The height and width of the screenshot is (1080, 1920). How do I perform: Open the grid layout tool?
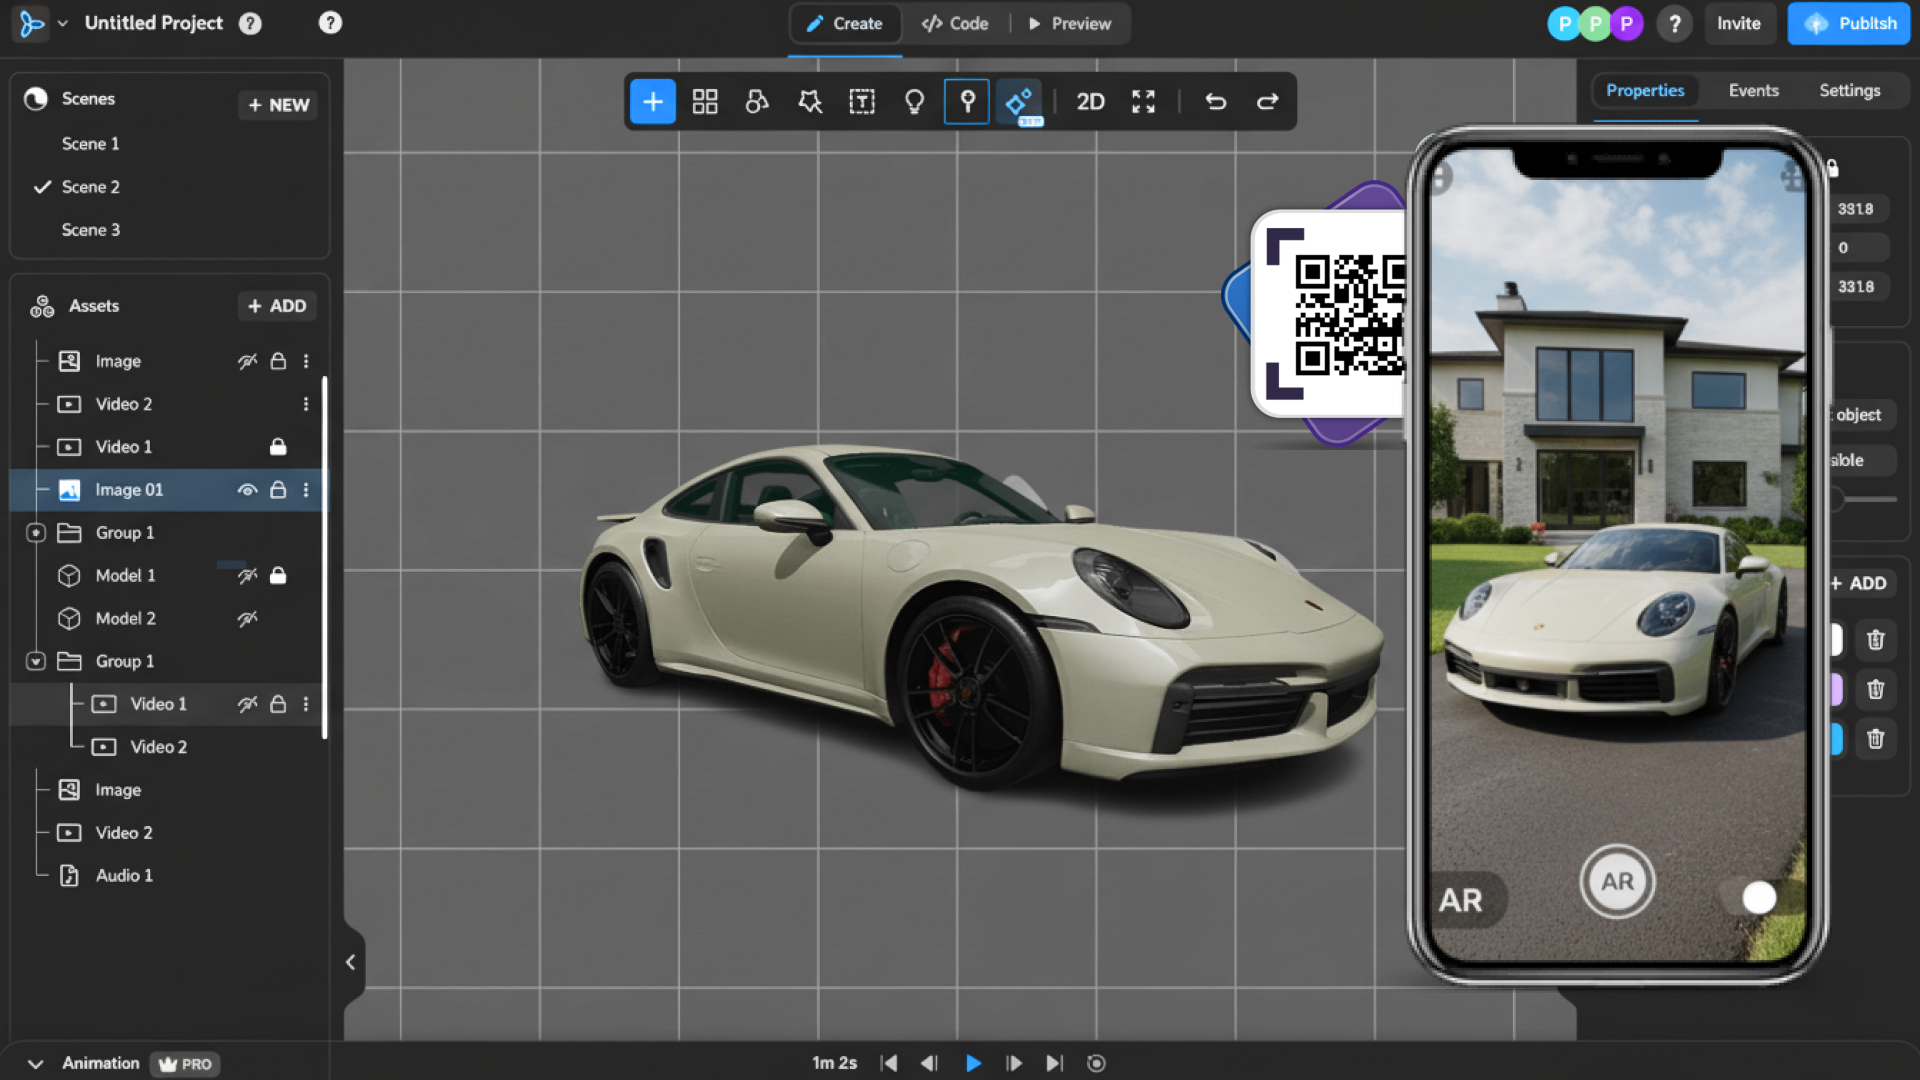[705, 102]
